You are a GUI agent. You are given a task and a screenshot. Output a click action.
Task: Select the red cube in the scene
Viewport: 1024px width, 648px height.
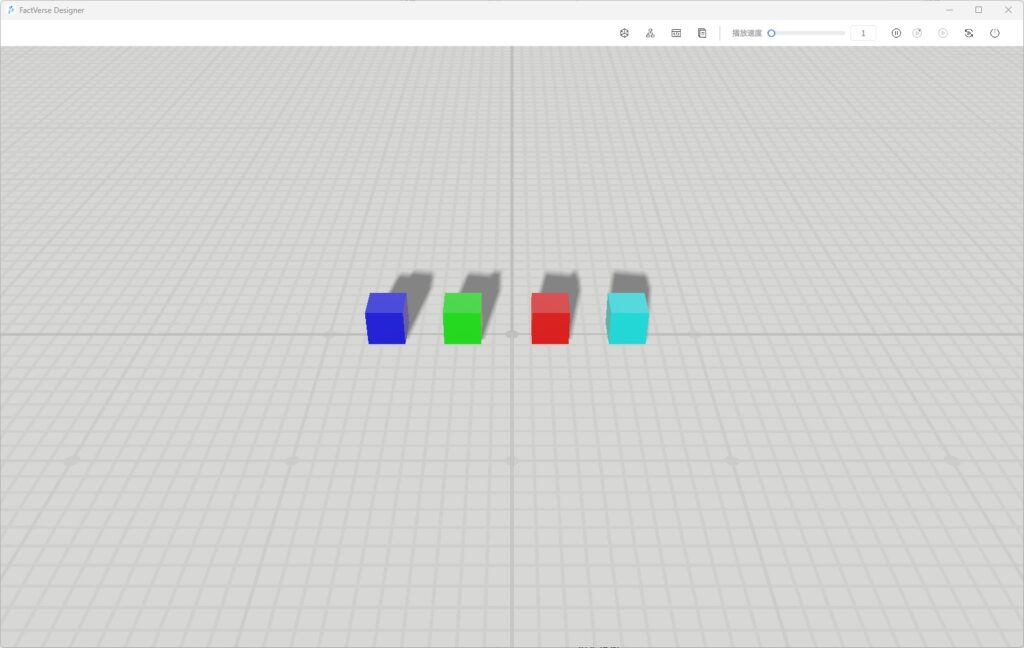pos(550,319)
